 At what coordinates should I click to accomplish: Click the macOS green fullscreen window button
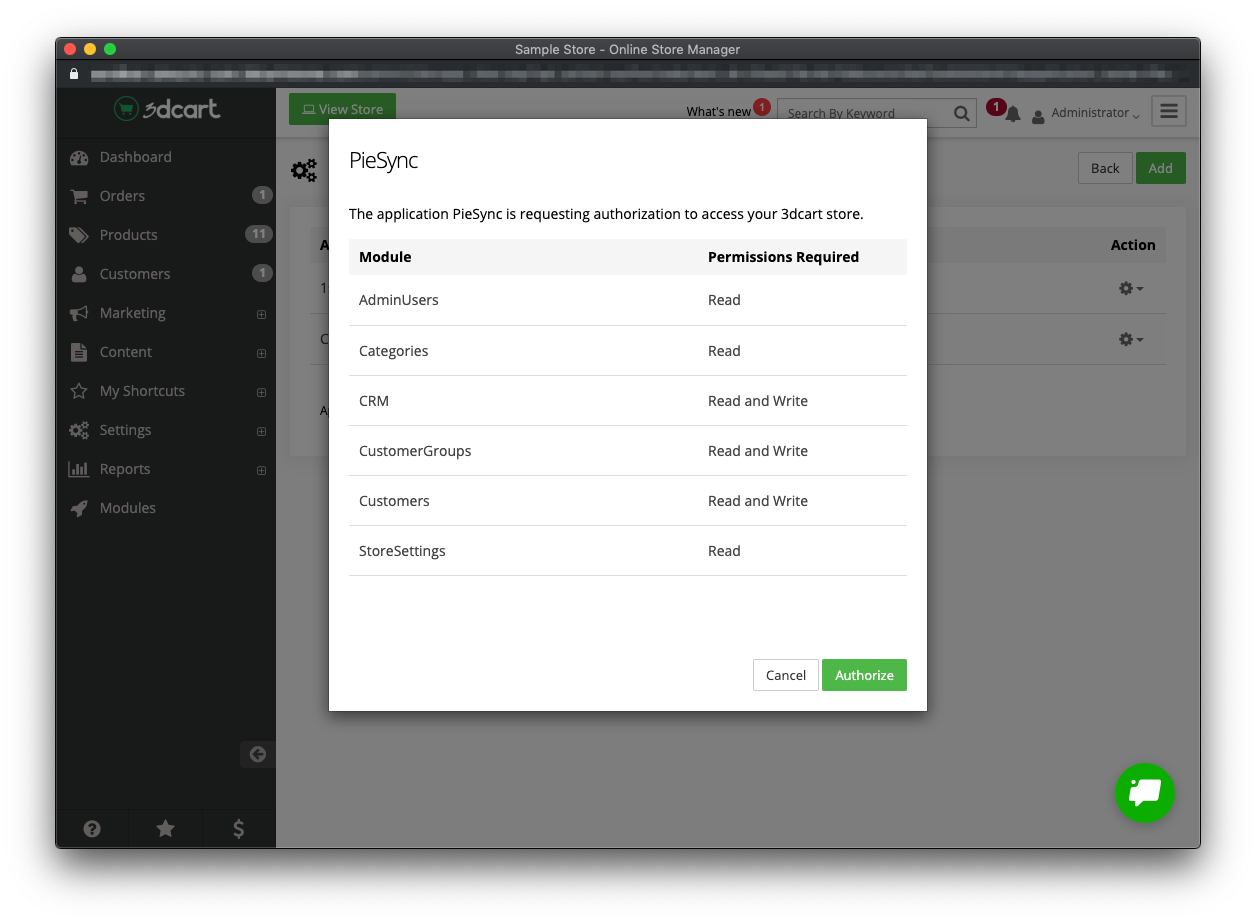(x=110, y=49)
